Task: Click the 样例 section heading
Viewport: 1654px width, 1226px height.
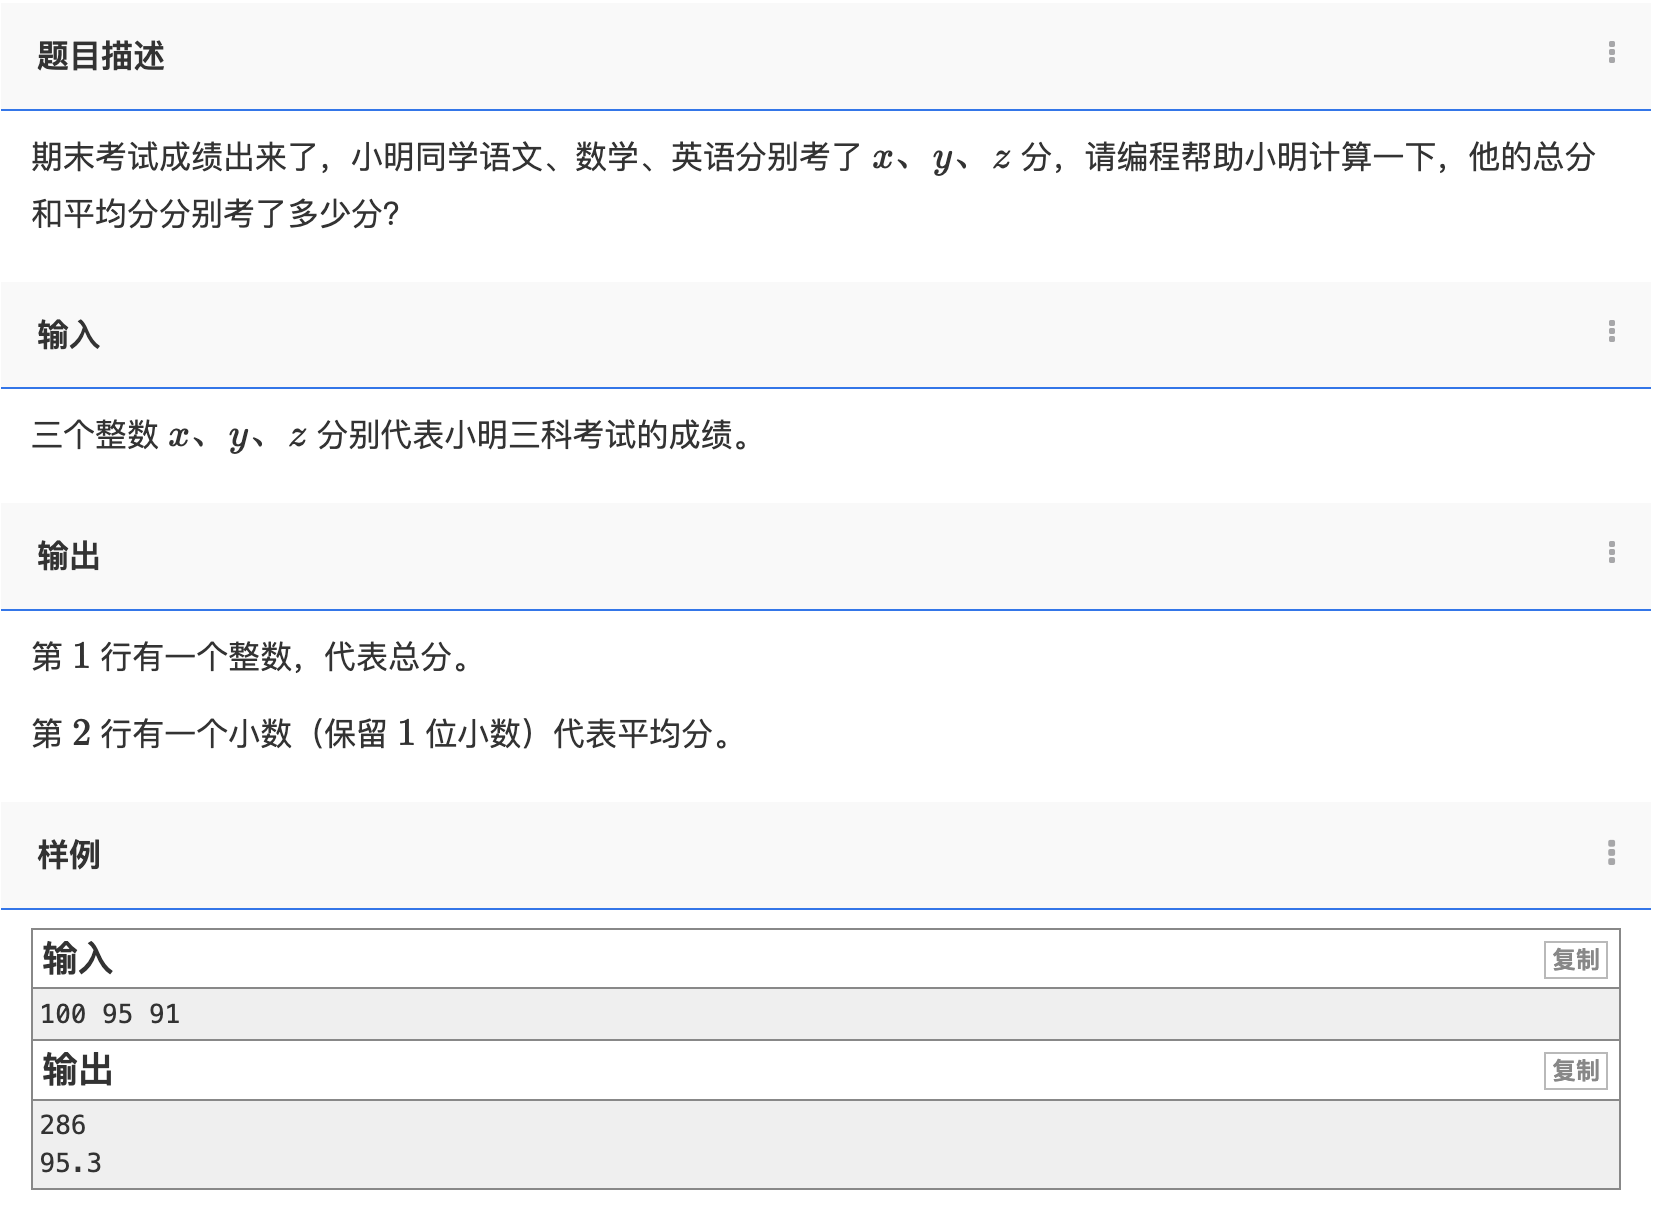Action: [x=68, y=855]
